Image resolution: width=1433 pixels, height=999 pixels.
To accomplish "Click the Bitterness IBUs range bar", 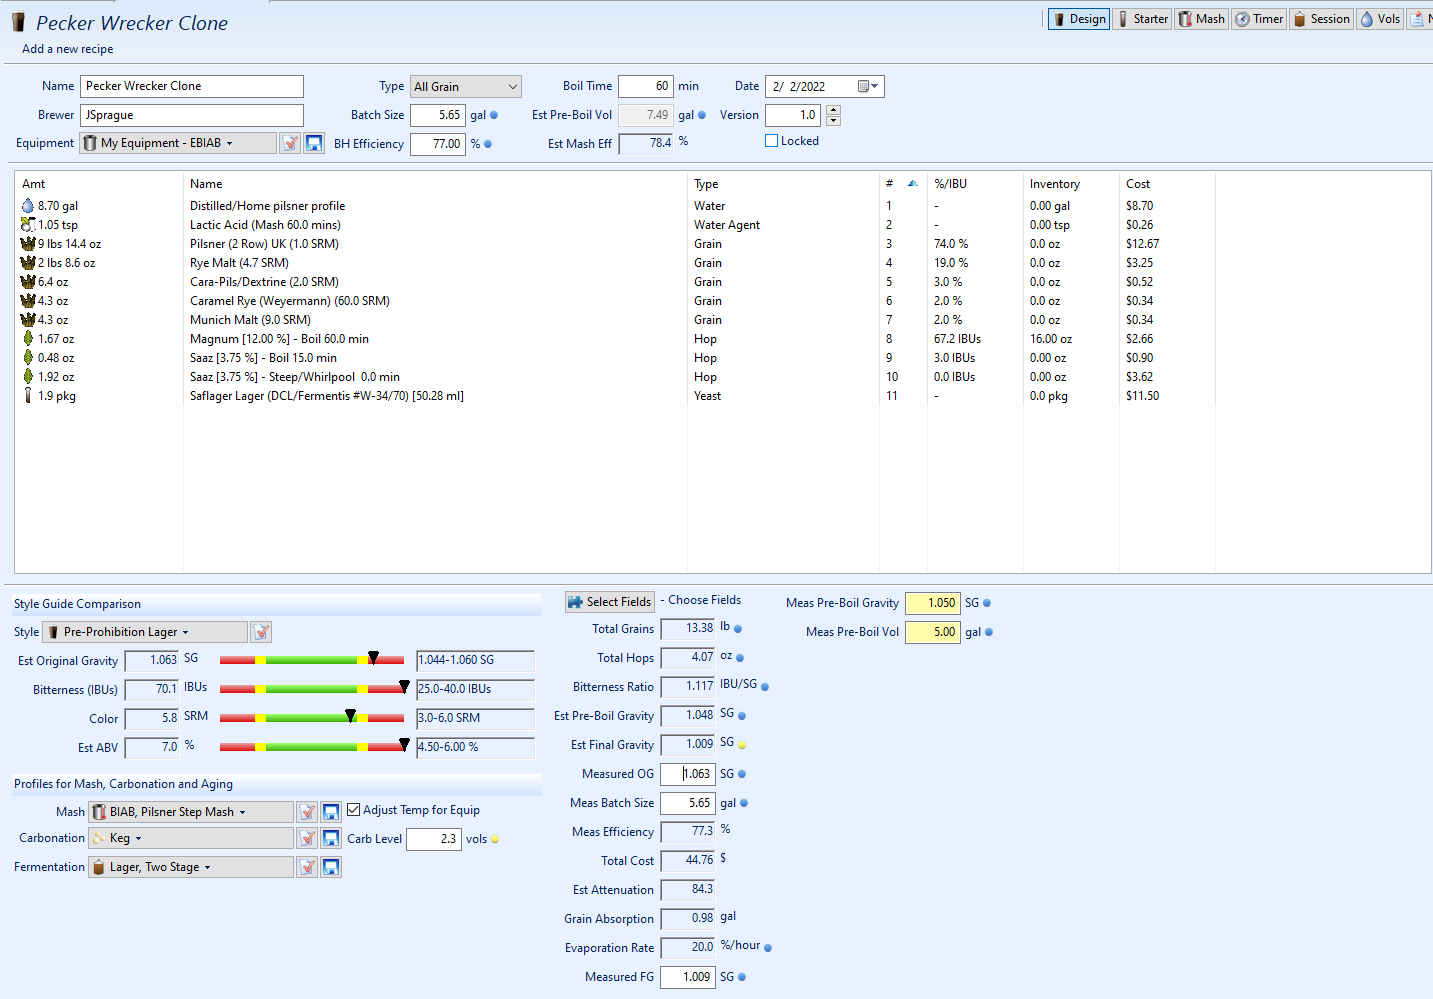I will pos(312,689).
